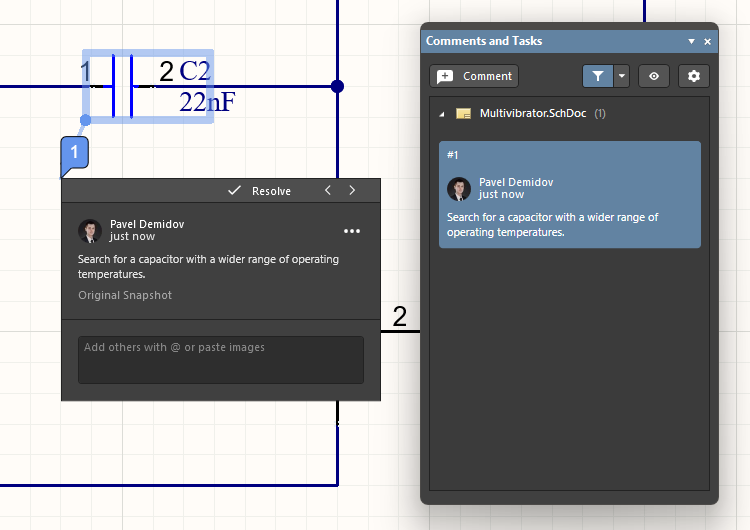750x530 pixels.
Task: Click the wire junction dot right of C2
Action: (x=337, y=86)
